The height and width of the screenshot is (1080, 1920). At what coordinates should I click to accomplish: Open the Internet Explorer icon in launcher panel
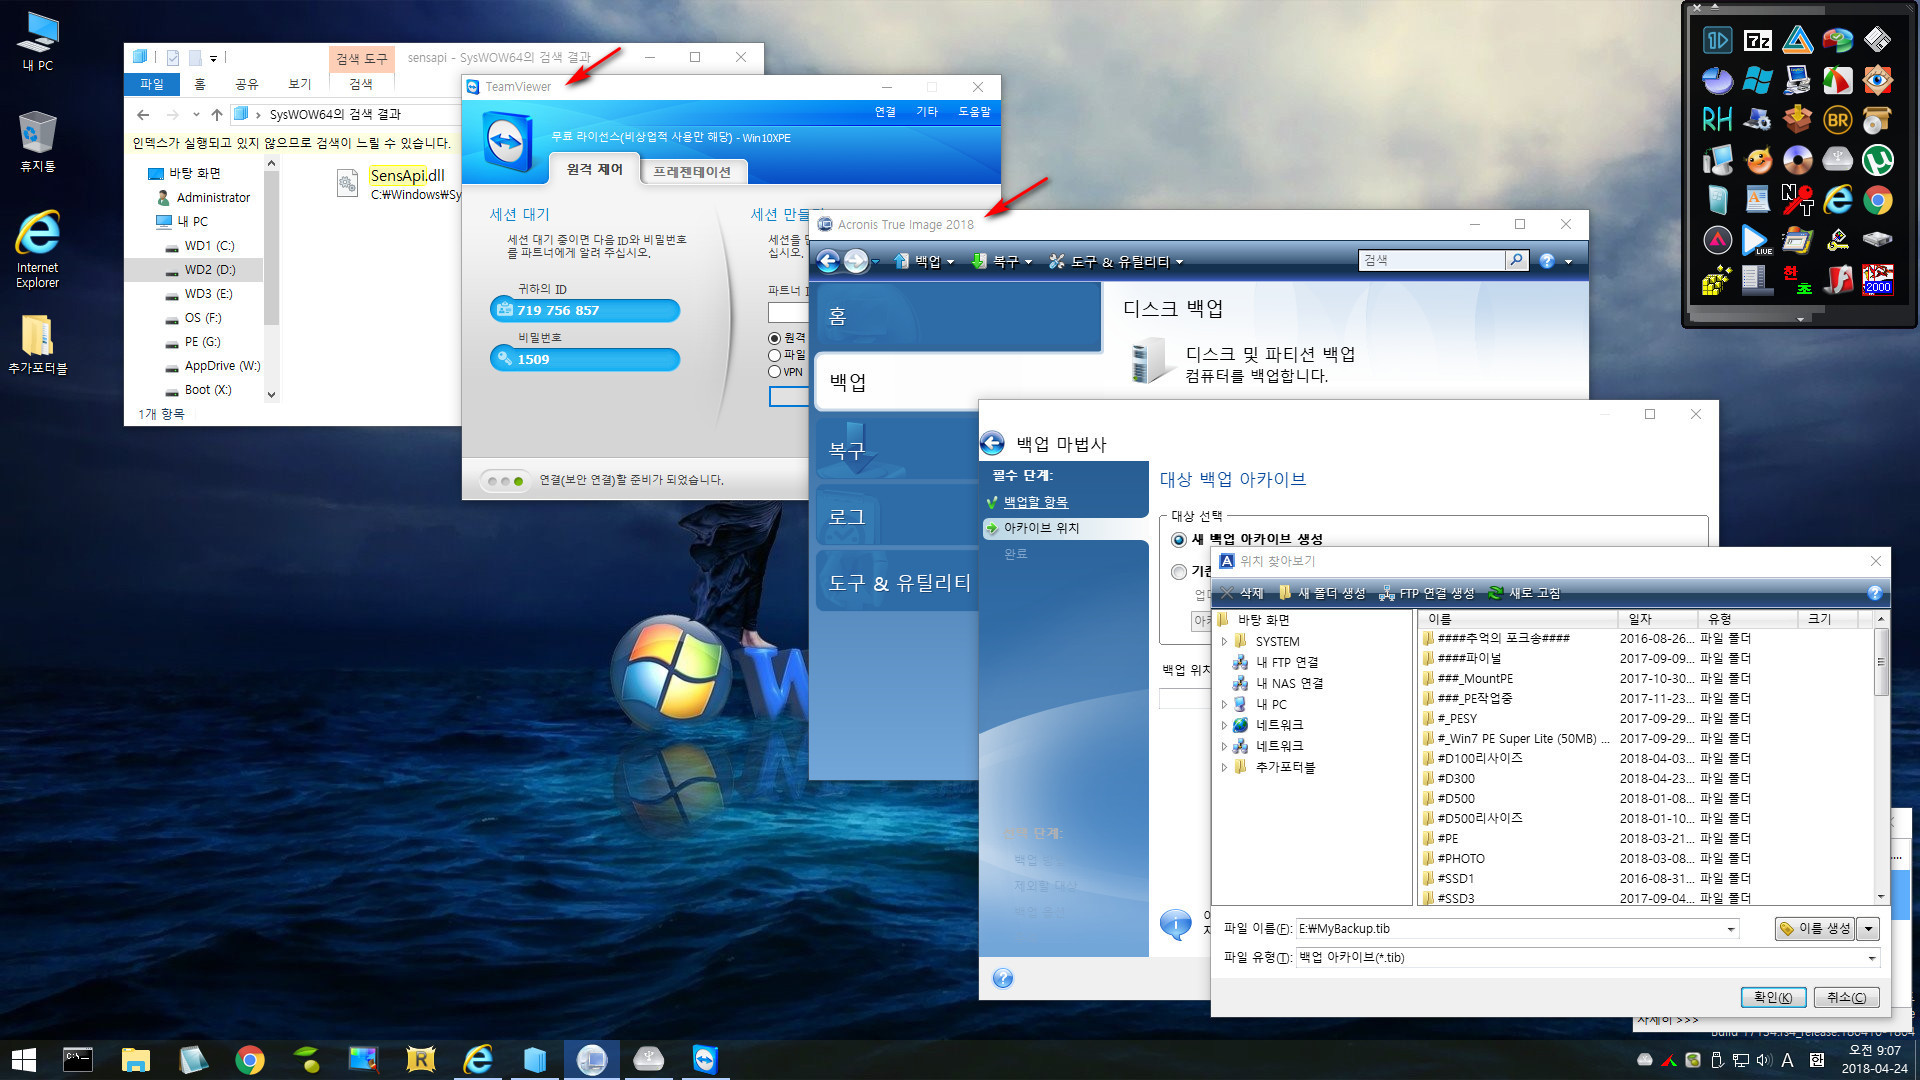pyautogui.click(x=1837, y=200)
